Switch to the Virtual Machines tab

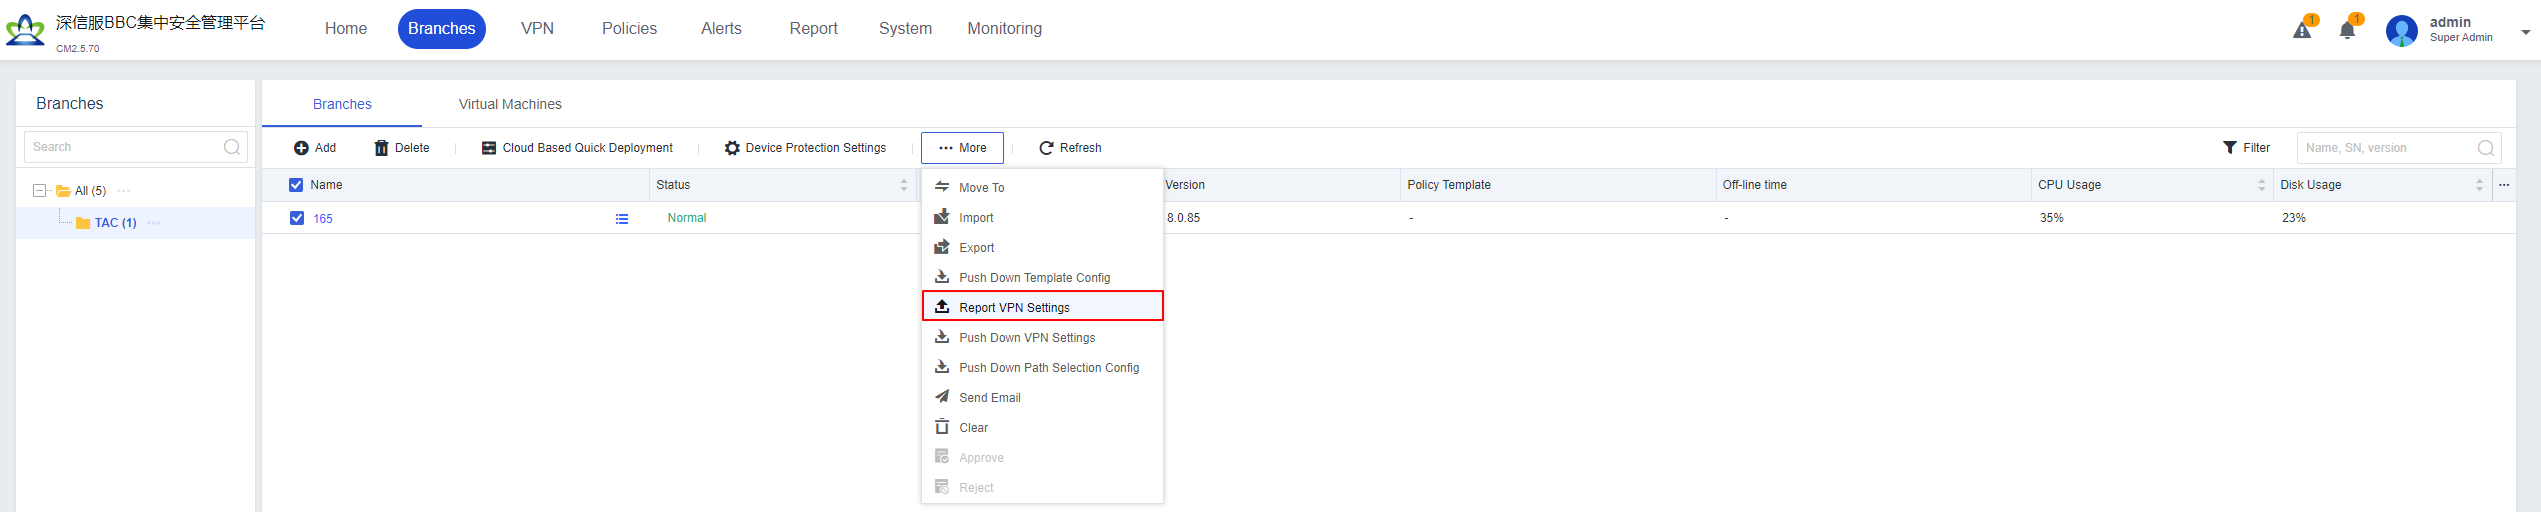510,104
